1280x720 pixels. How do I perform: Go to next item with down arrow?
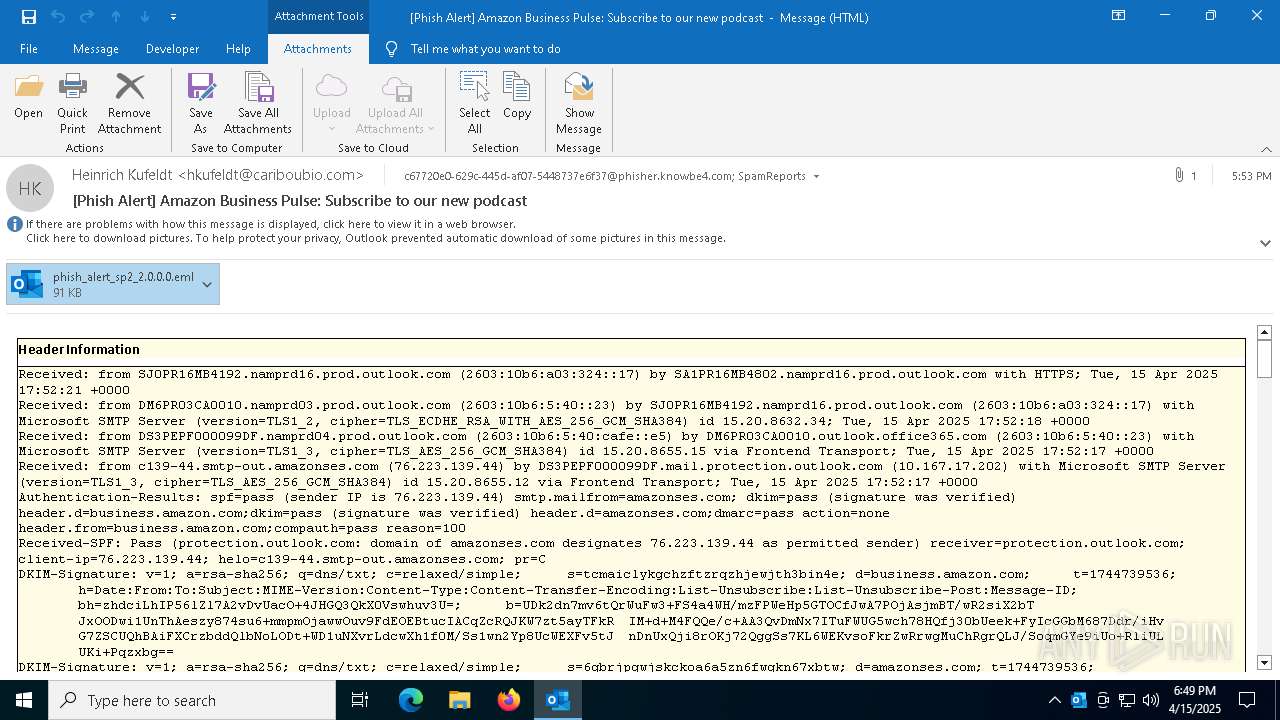pos(145,17)
